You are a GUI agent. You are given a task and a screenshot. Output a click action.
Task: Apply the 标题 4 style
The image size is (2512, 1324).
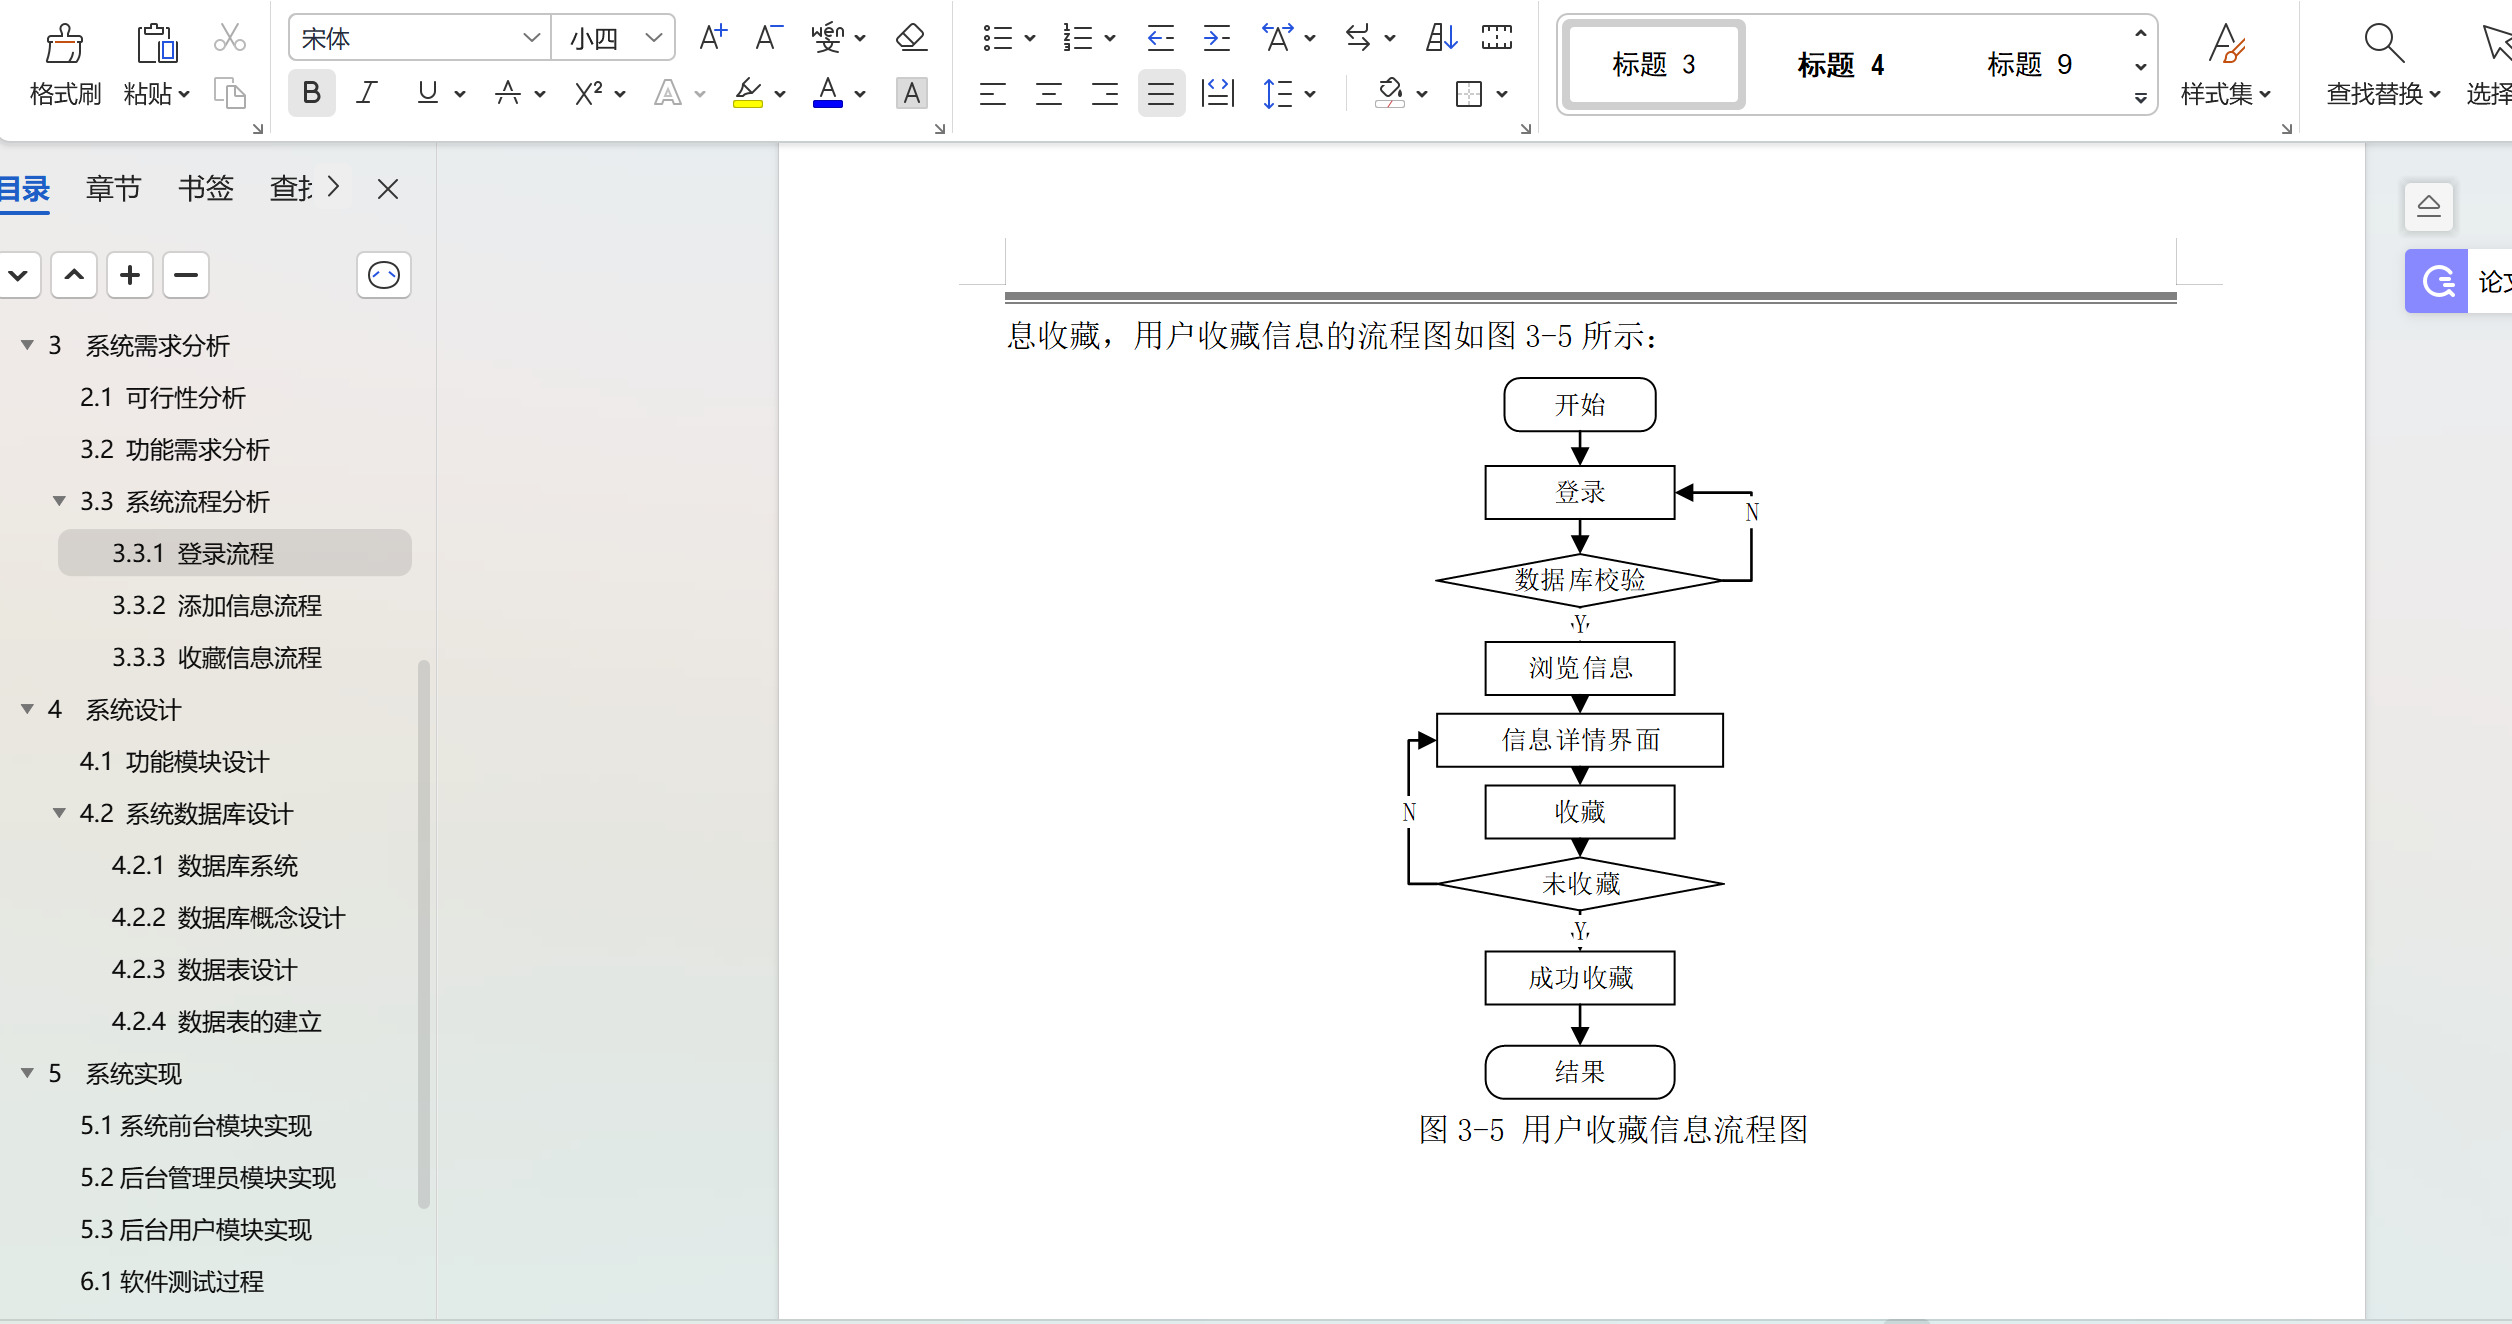pos(1840,65)
